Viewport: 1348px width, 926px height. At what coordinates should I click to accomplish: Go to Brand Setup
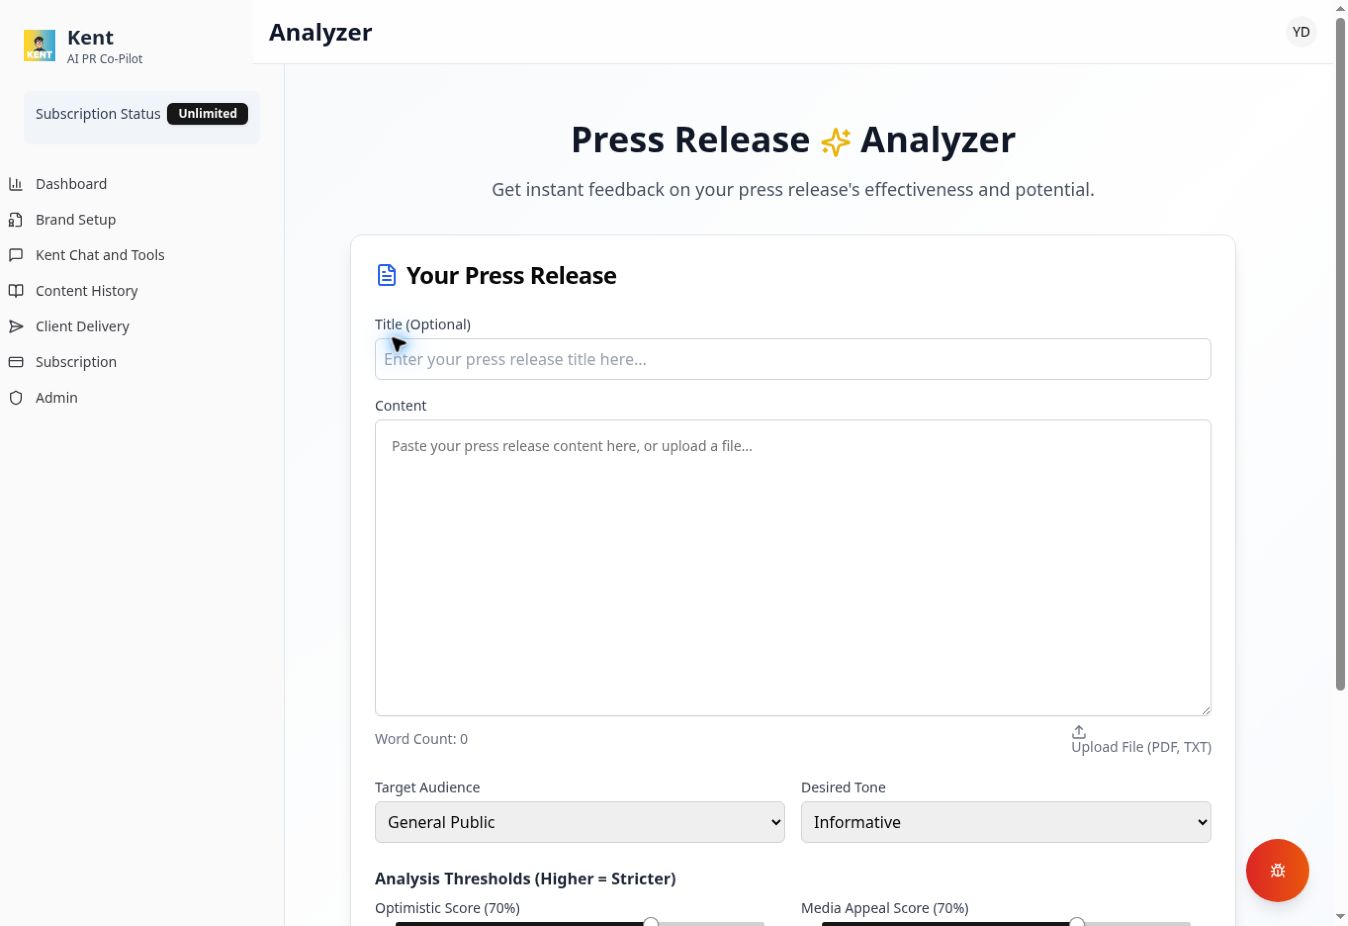76,220
